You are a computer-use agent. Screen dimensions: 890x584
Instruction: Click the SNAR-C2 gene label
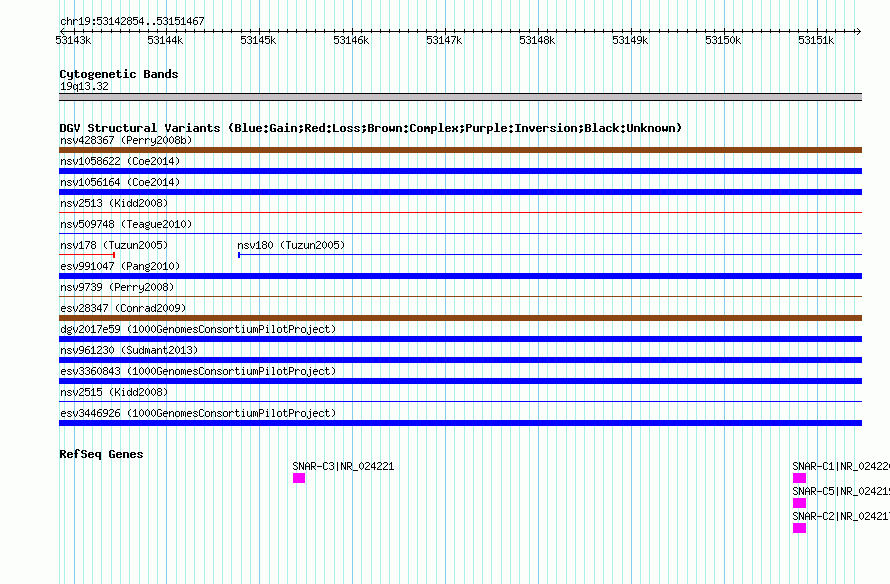pos(841,516)
